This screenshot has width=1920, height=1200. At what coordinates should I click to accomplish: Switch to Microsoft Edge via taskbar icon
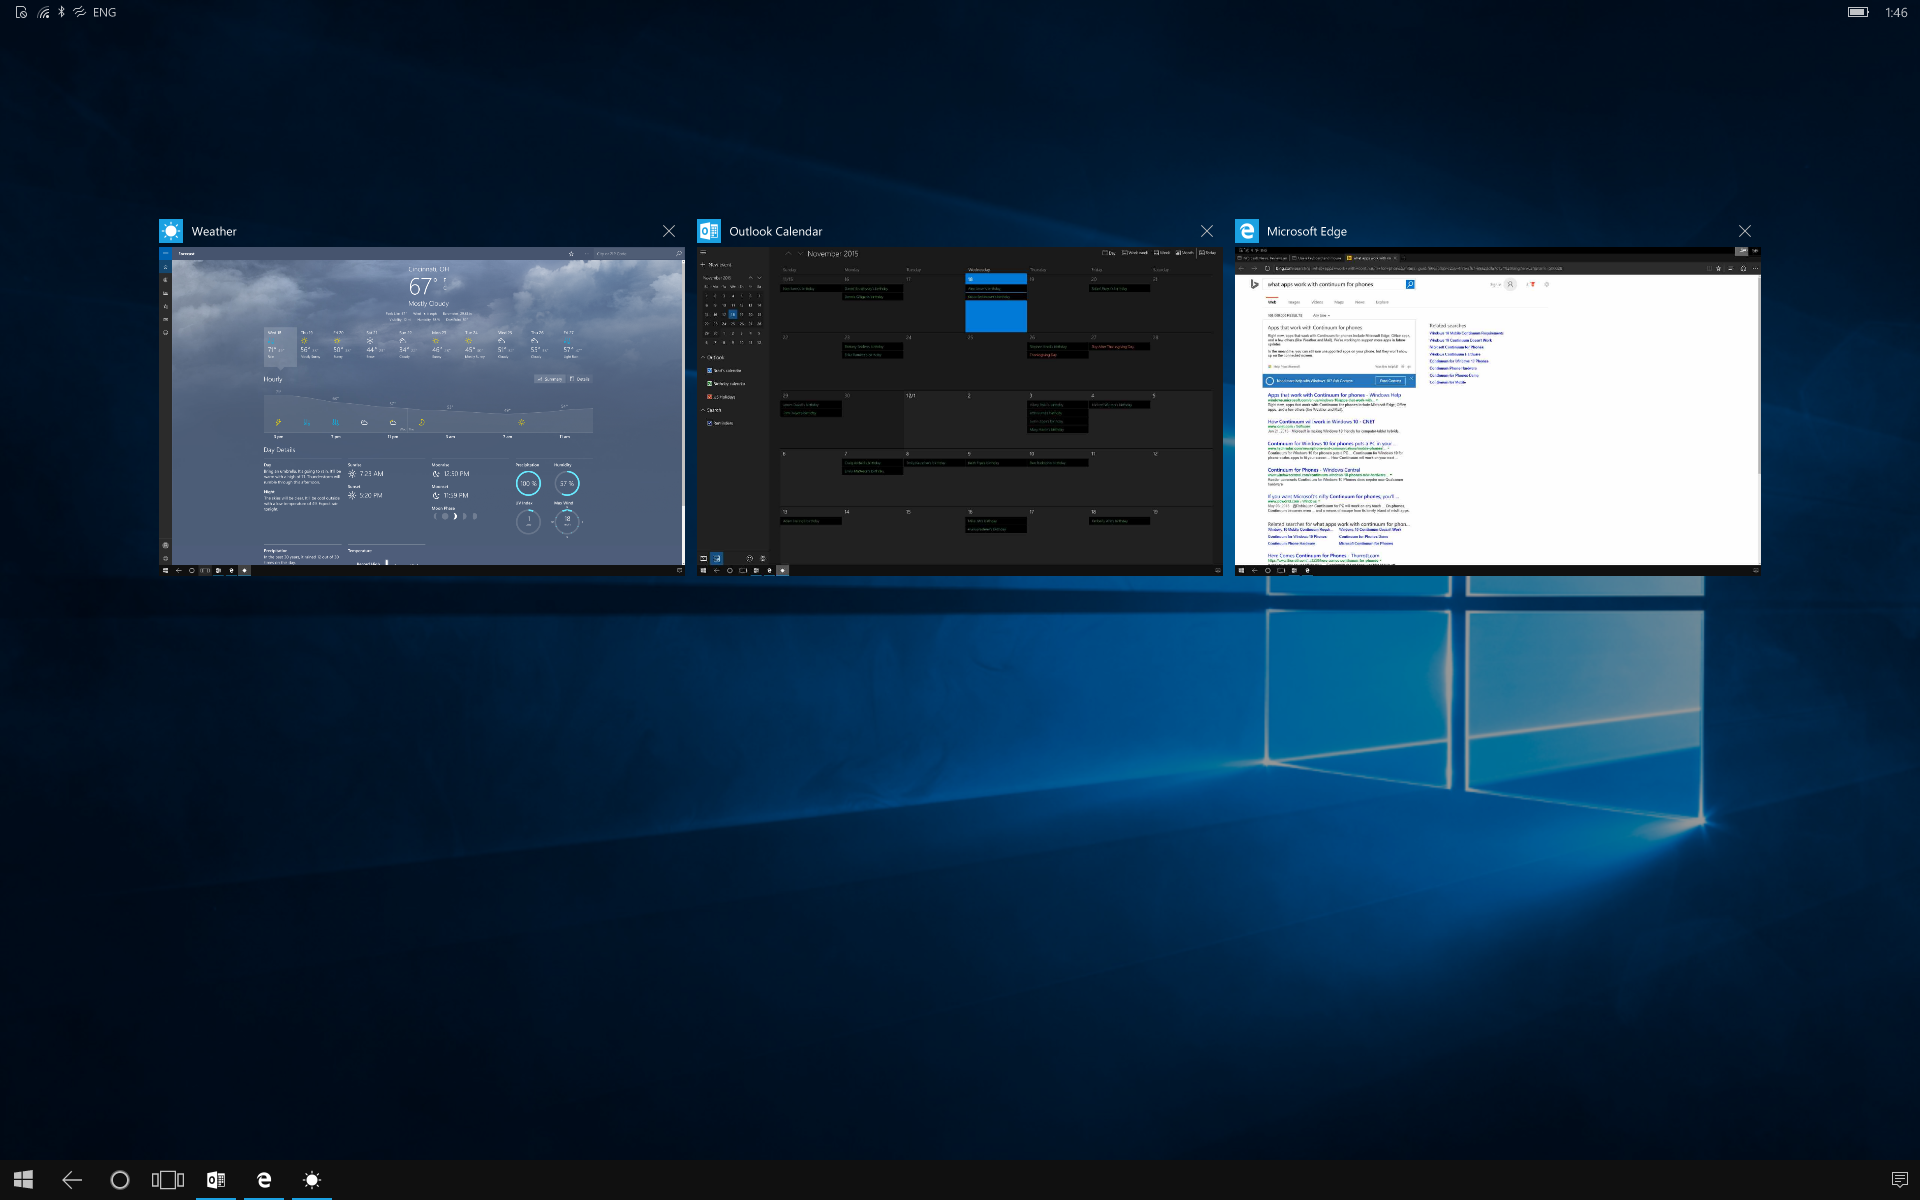pos(264,1180)
